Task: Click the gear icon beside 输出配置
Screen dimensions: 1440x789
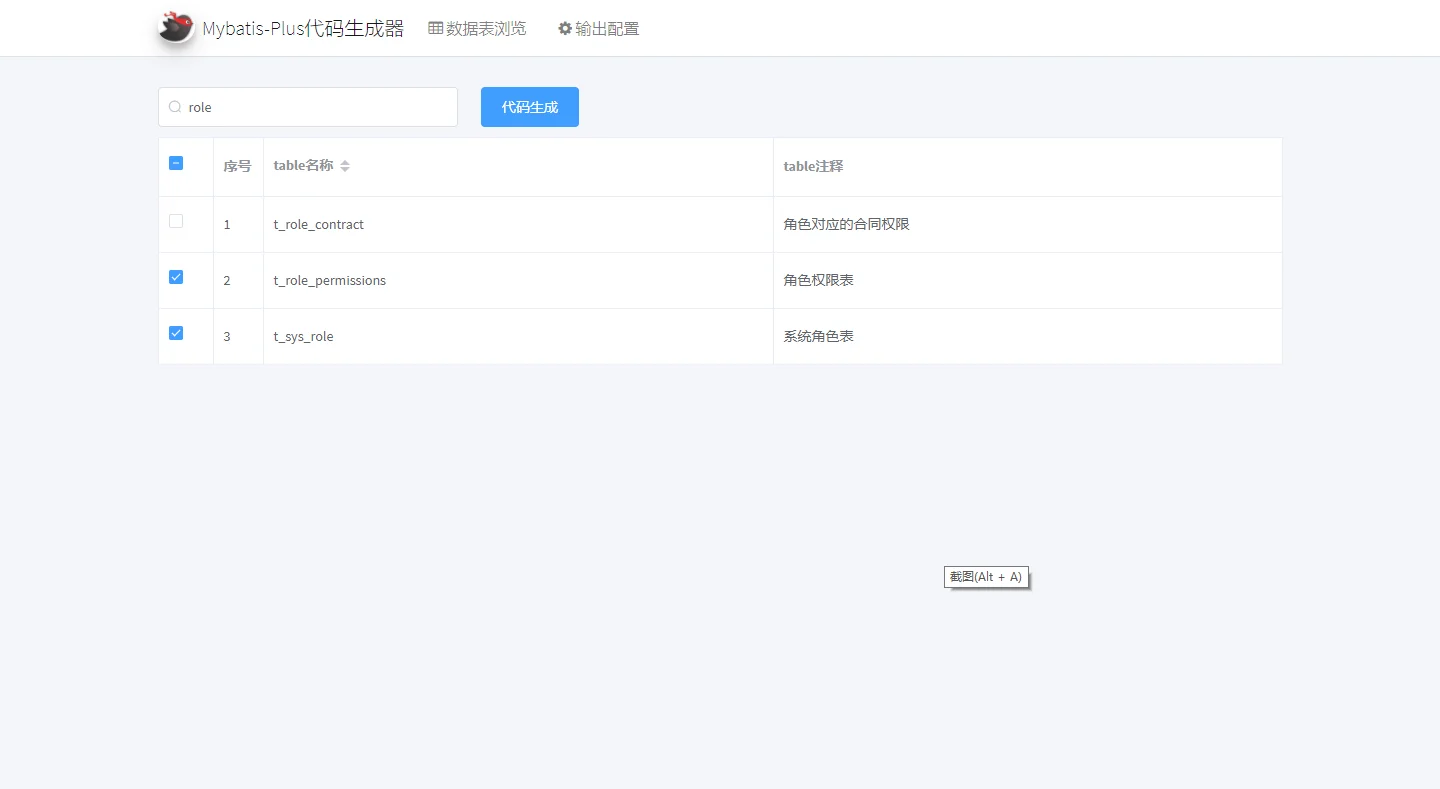Action: point(565,28)
